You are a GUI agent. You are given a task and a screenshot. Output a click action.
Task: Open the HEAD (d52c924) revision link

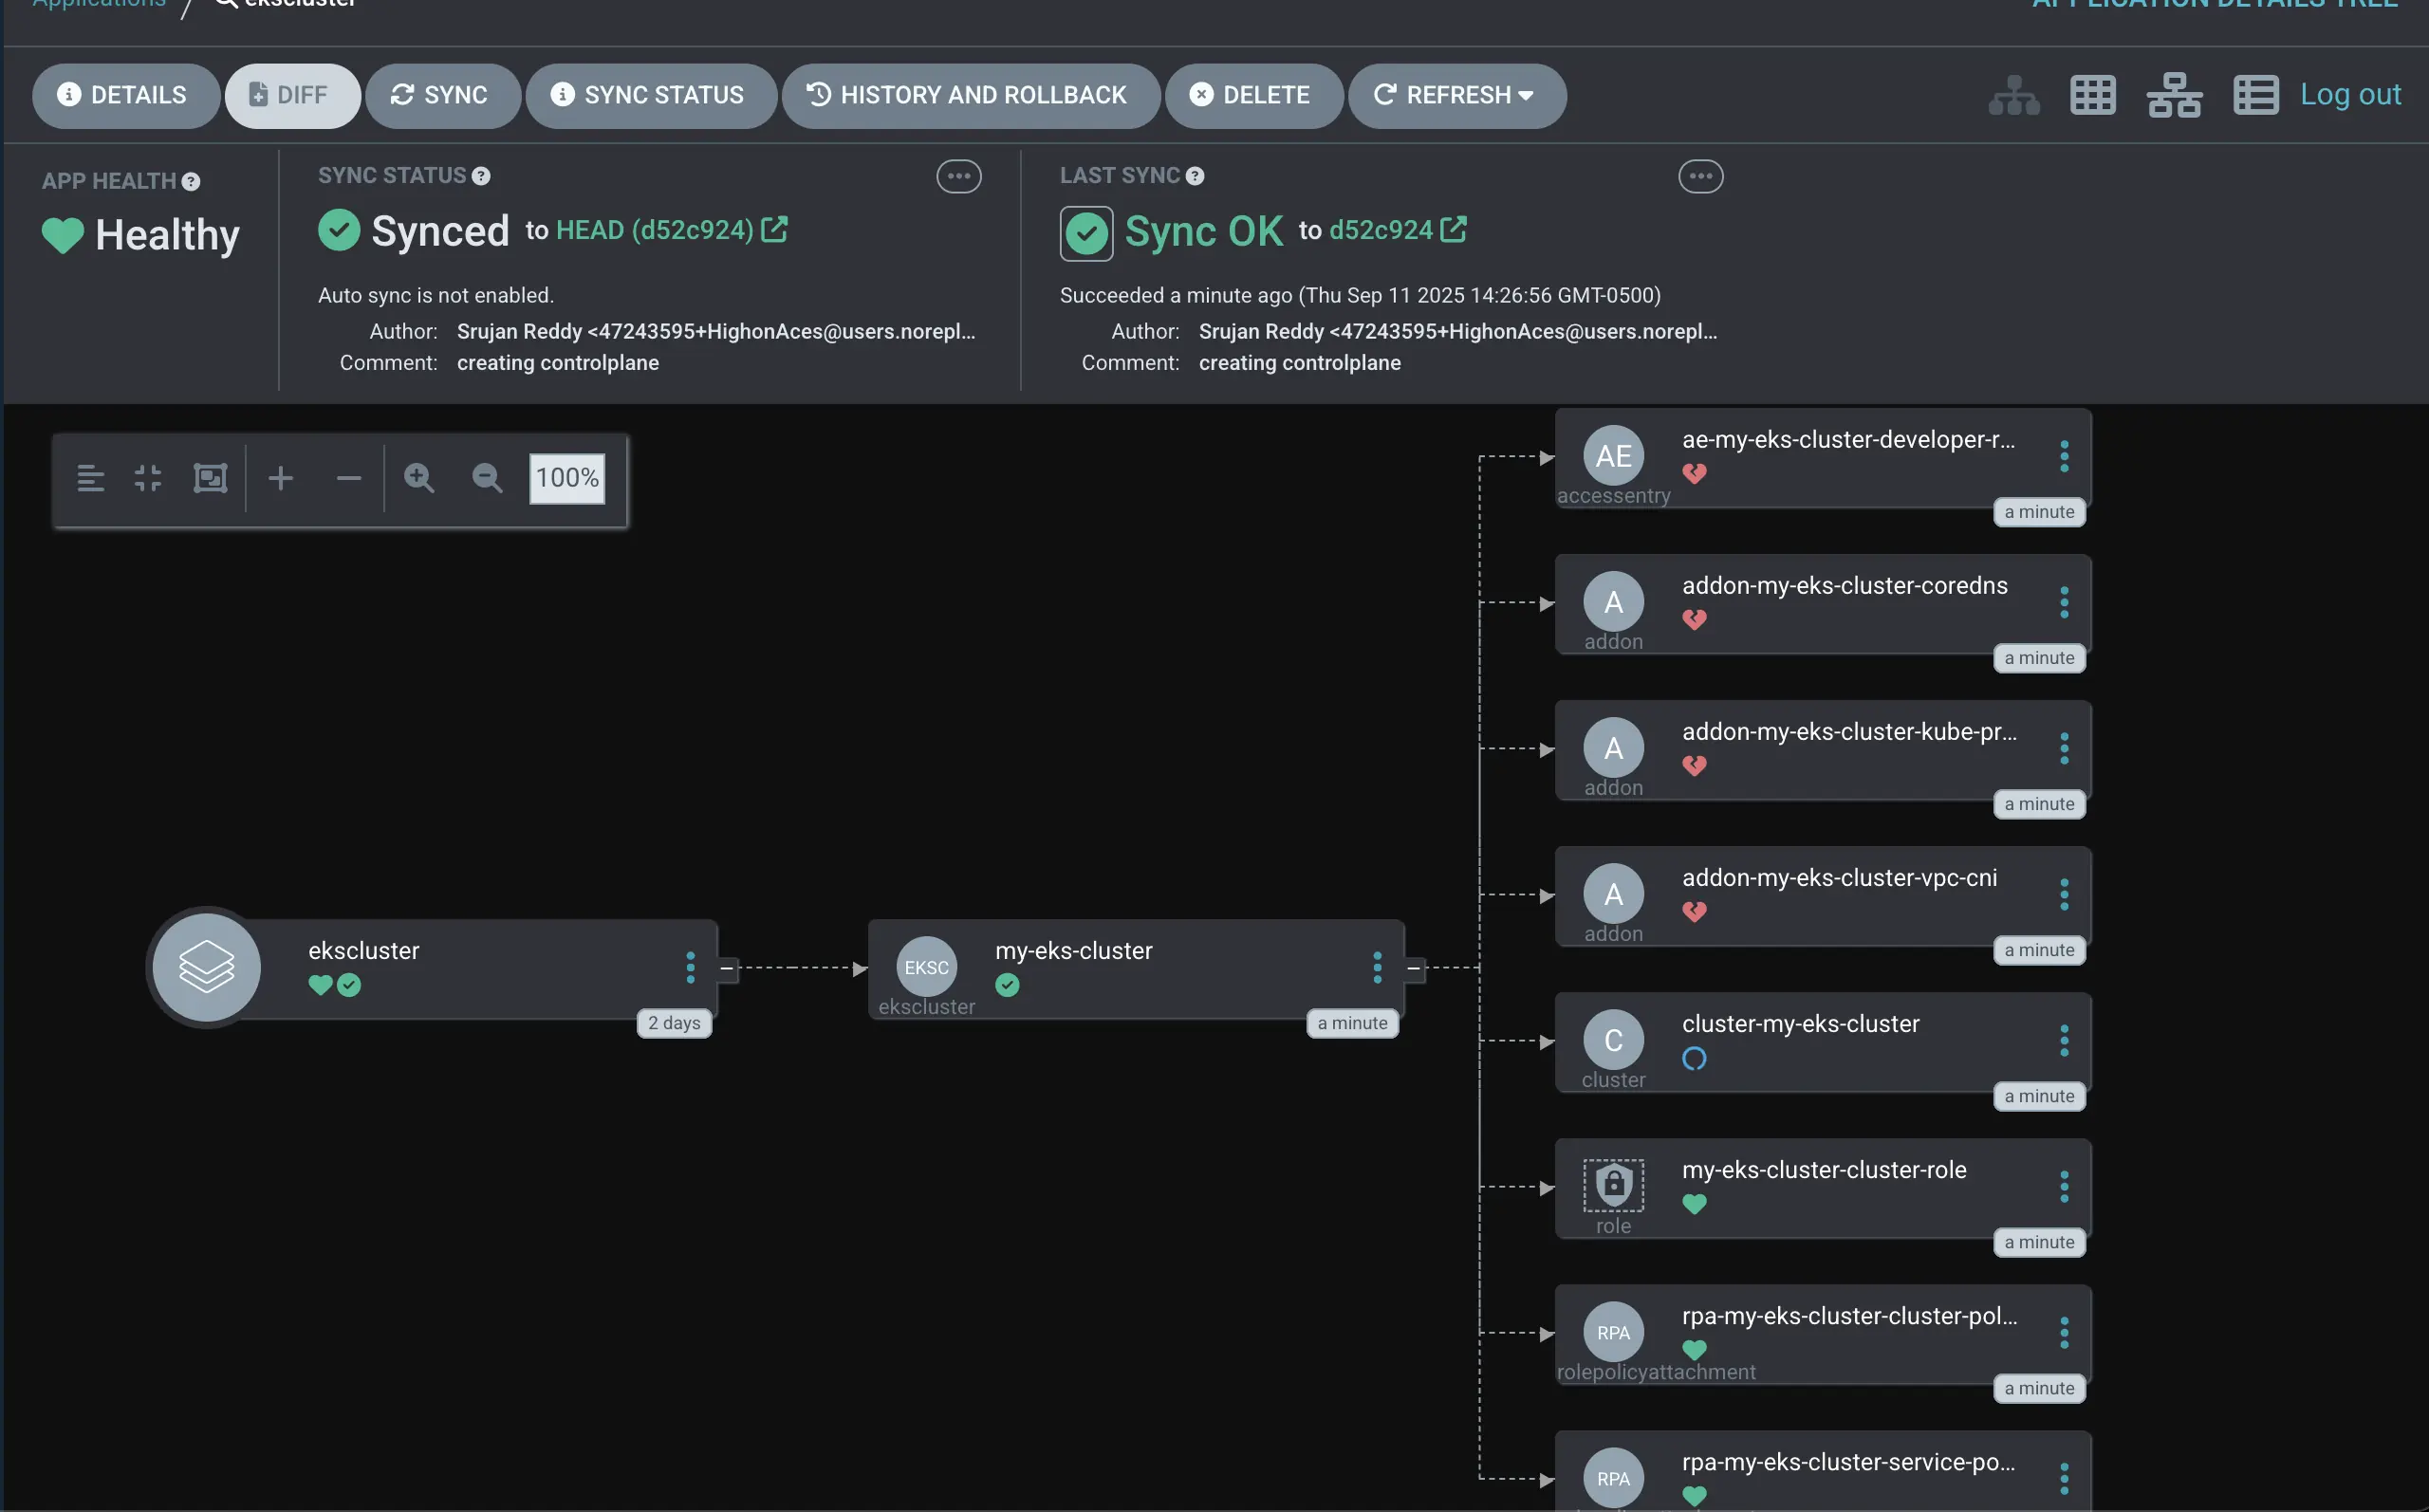(x=655, y=230)
